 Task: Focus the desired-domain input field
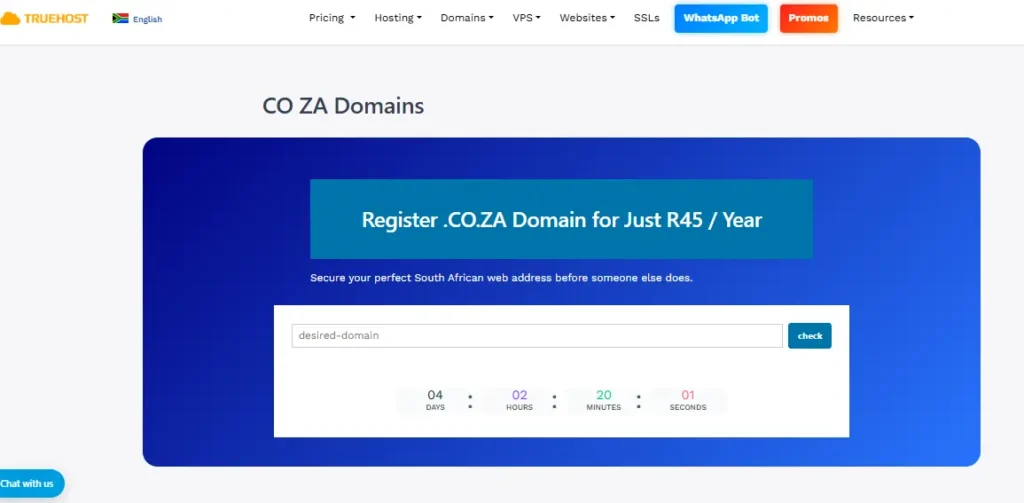click(x=537, y=336)
